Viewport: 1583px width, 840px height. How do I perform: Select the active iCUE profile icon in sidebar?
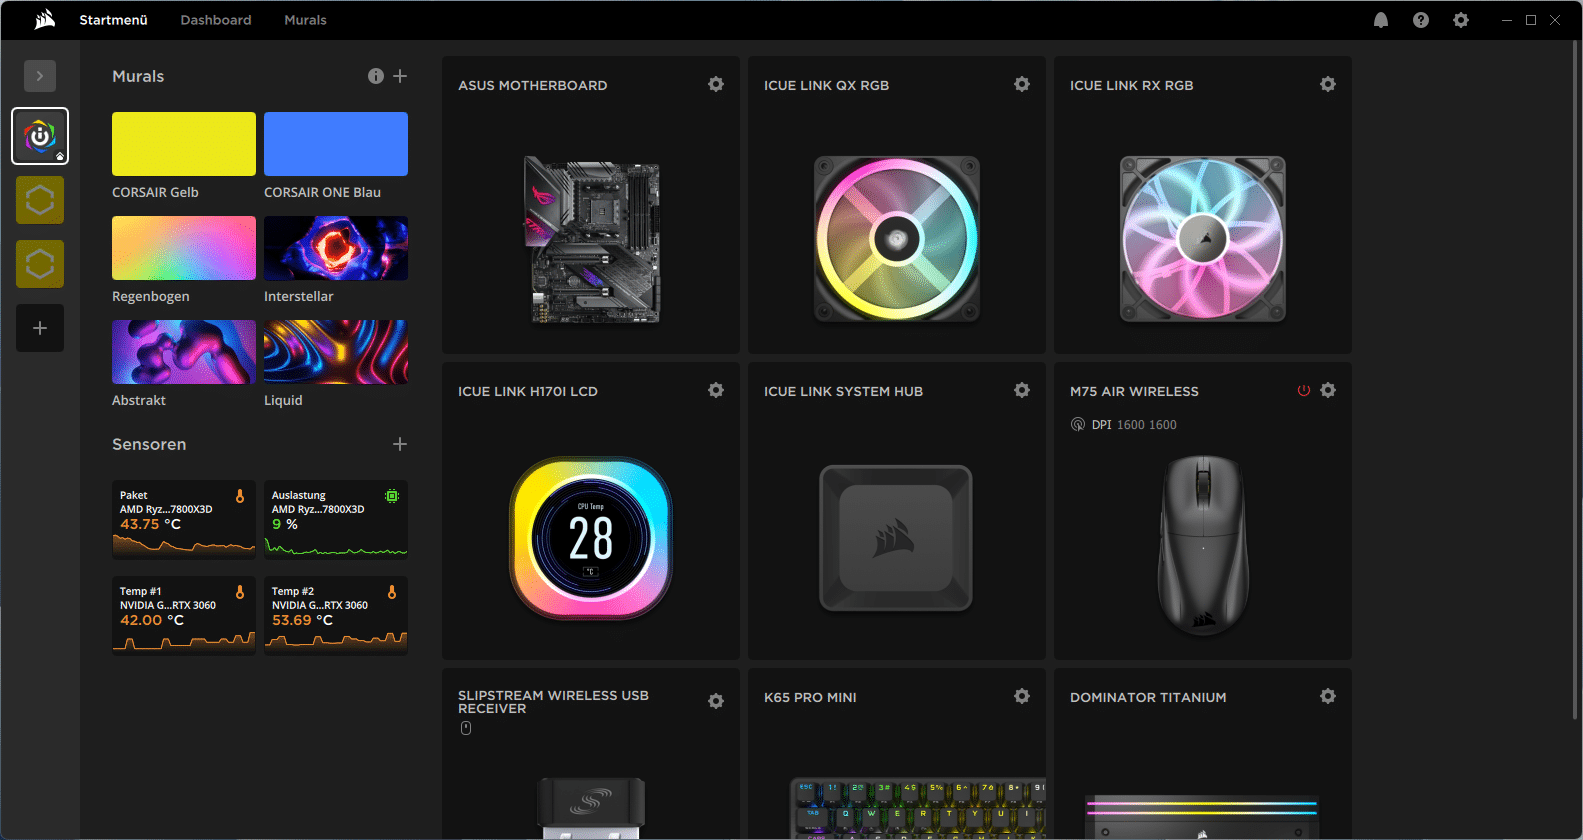click(x=40, y=136)
